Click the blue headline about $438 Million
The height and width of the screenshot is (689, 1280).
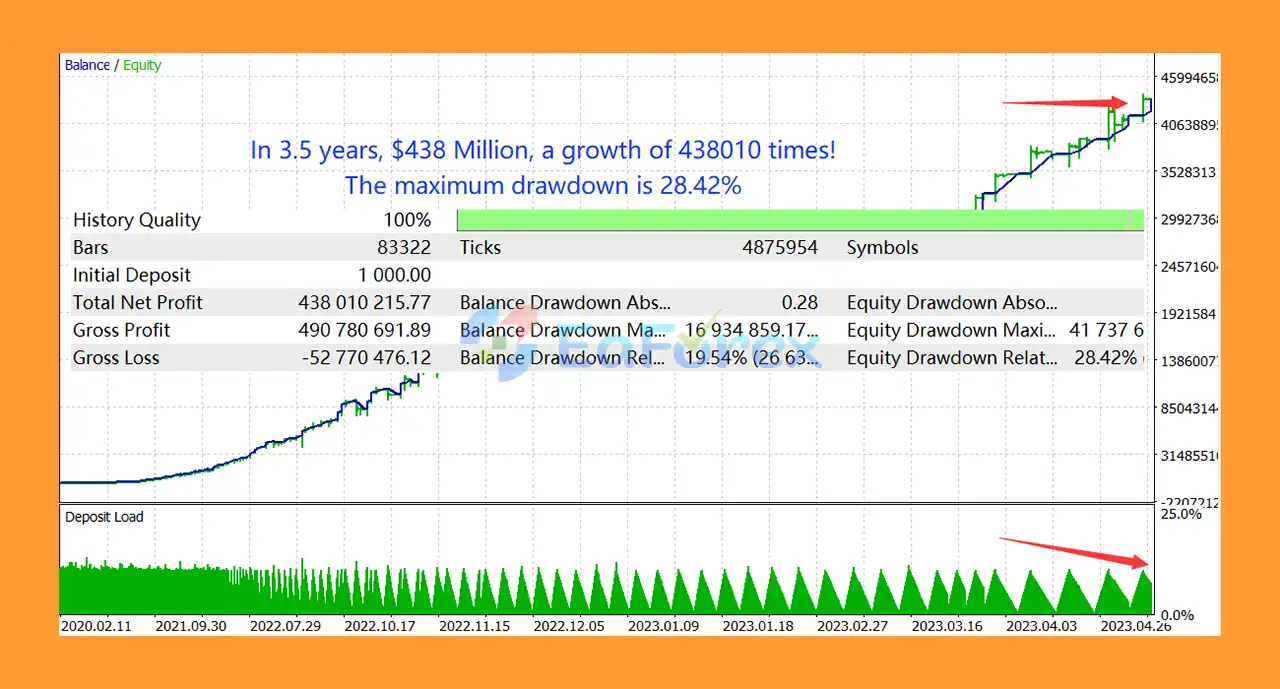tap(543, 151)
